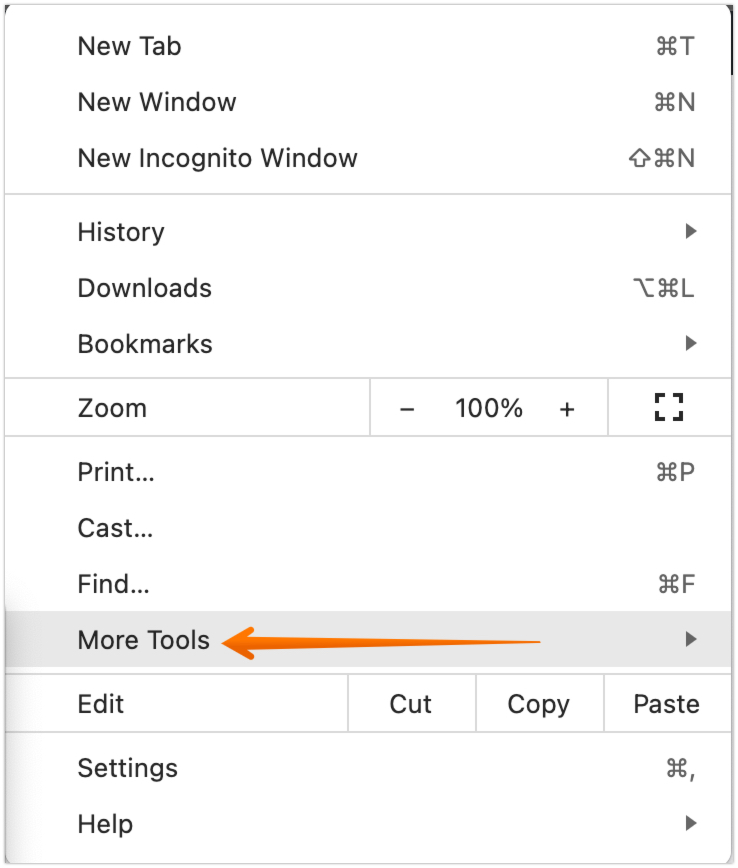The width and height of the screenshot is (738, 868).
Task: Open a New Tab
Action: [x=130, y=46]
